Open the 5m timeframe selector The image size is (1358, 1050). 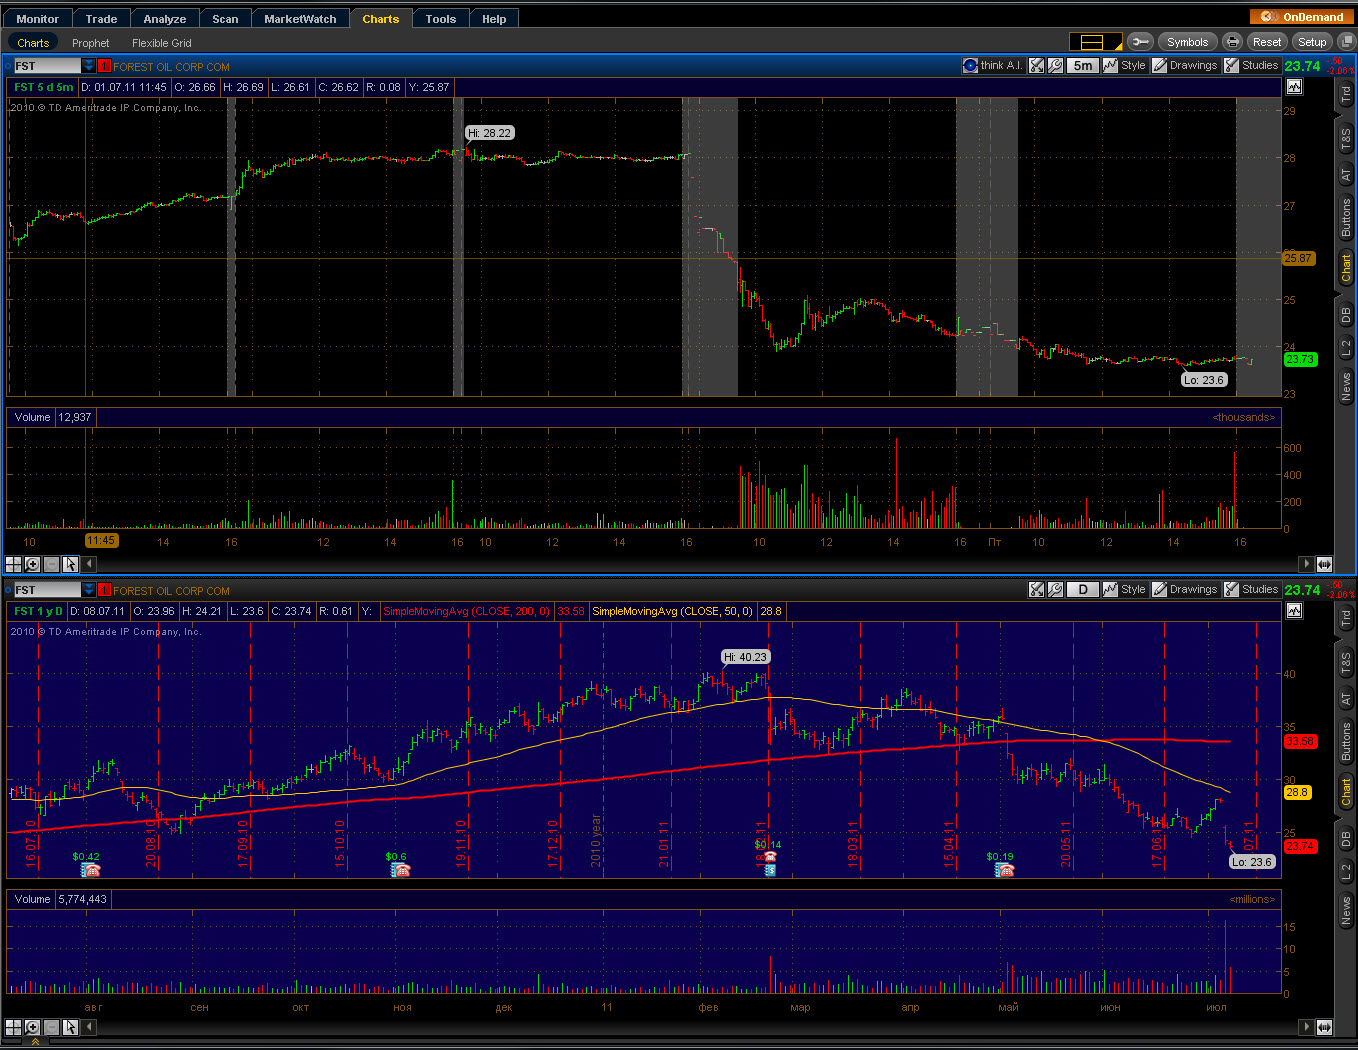click(x=1083, y=65)
